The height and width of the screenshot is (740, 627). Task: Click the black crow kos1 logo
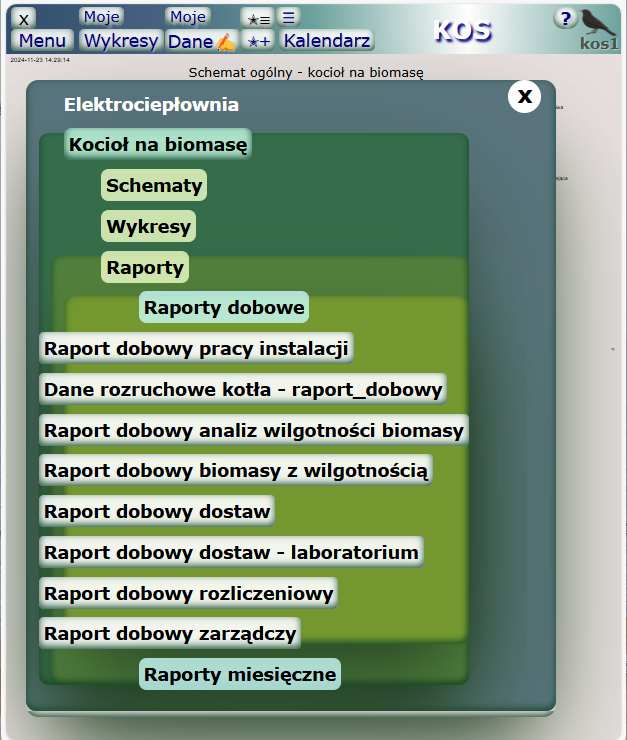click(599, 28)
